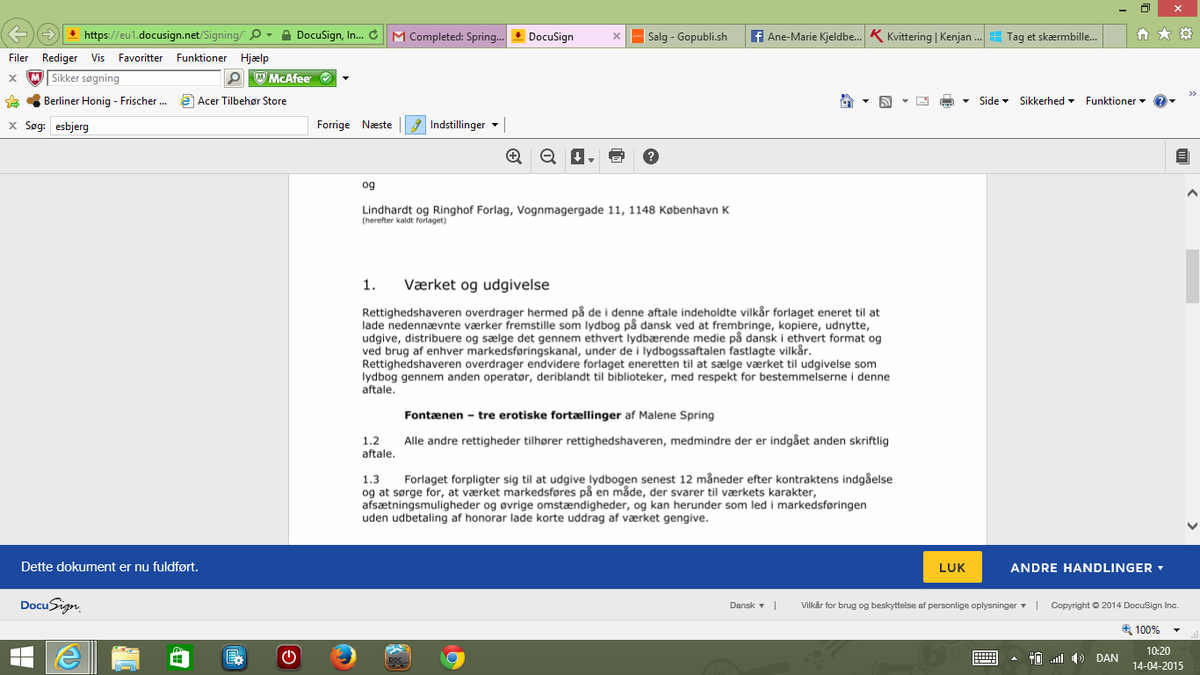Zoom in on the DocuSign document
Viewport: 1200px width, 675px height.
pos(514,156)
